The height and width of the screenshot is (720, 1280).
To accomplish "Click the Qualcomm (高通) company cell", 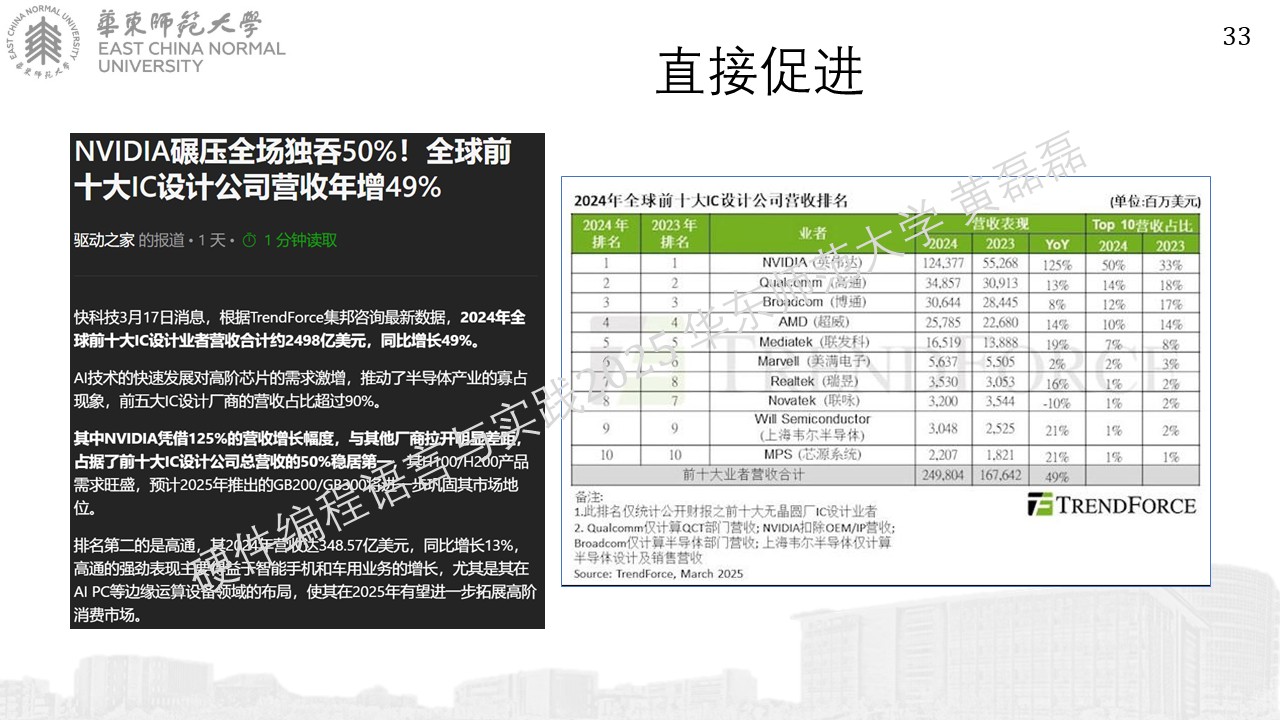I will point(813,283).
